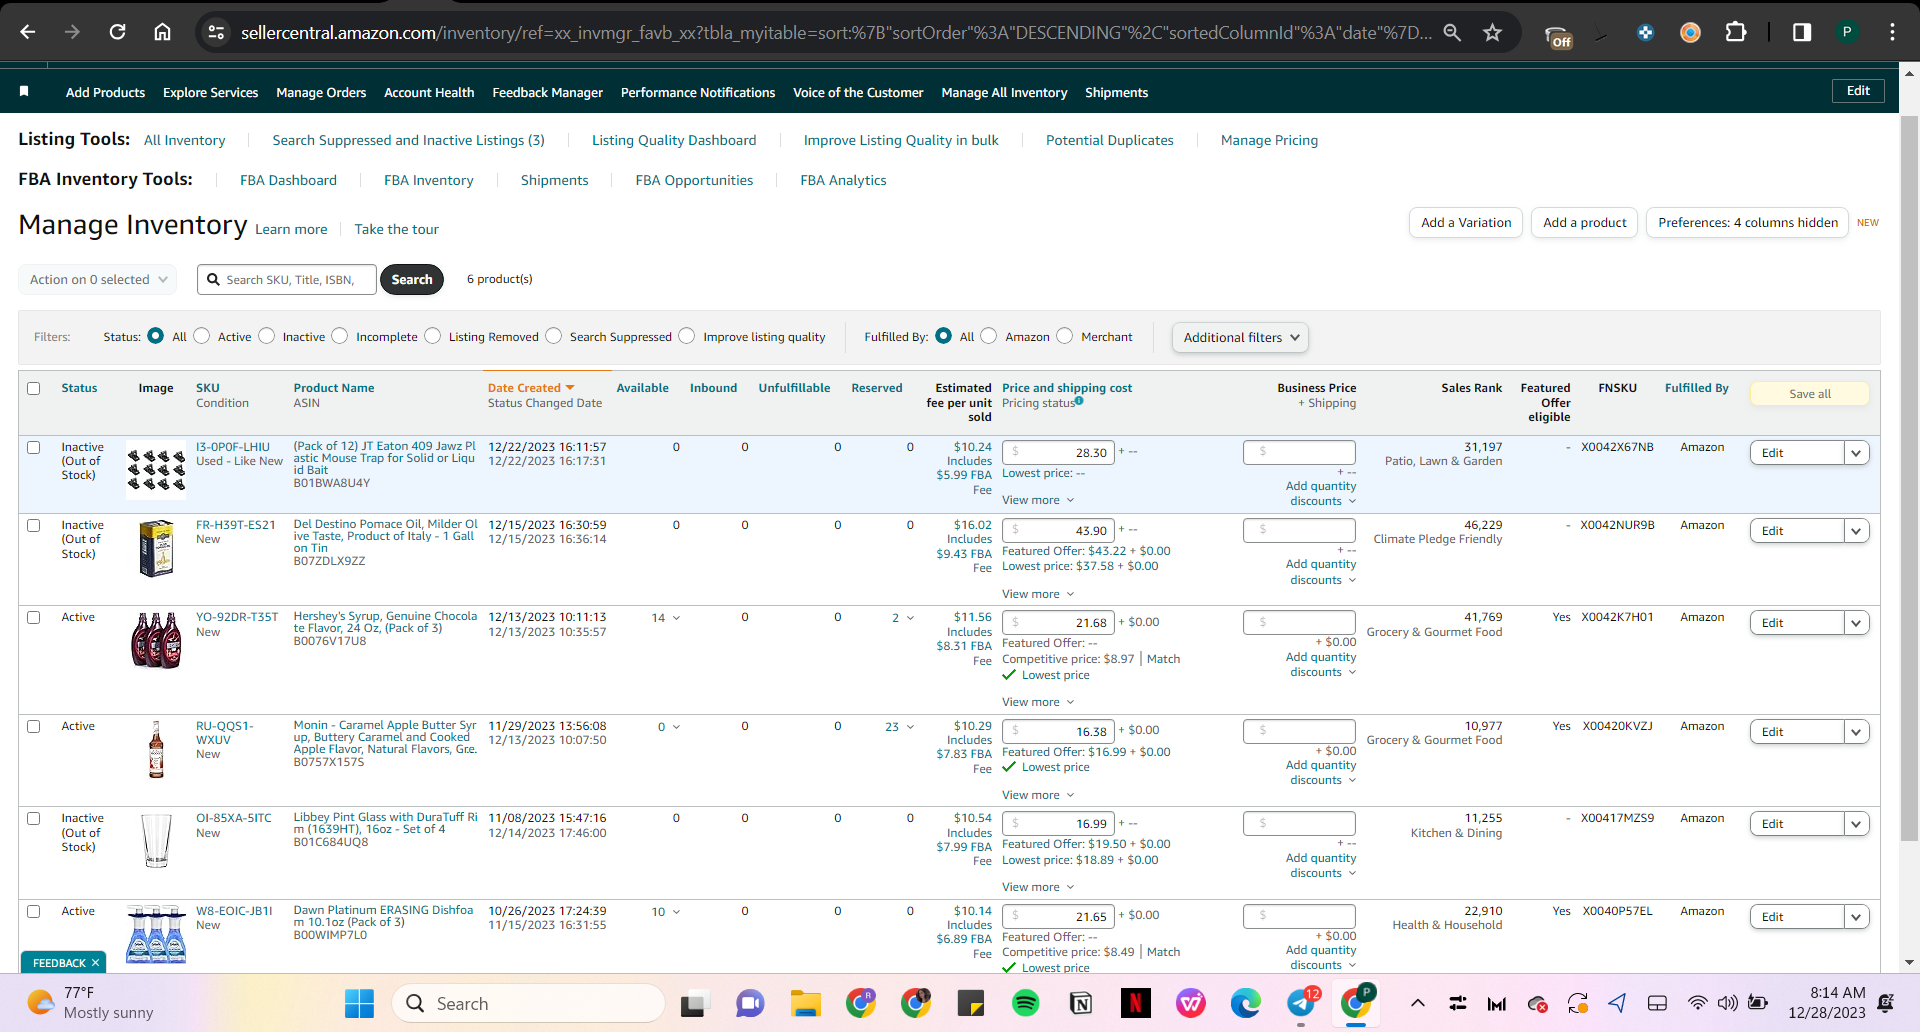Check the Monin Caramel Apple Butter row checkbox
This screenshot has height=1032, width=1920.
point(34,726)
